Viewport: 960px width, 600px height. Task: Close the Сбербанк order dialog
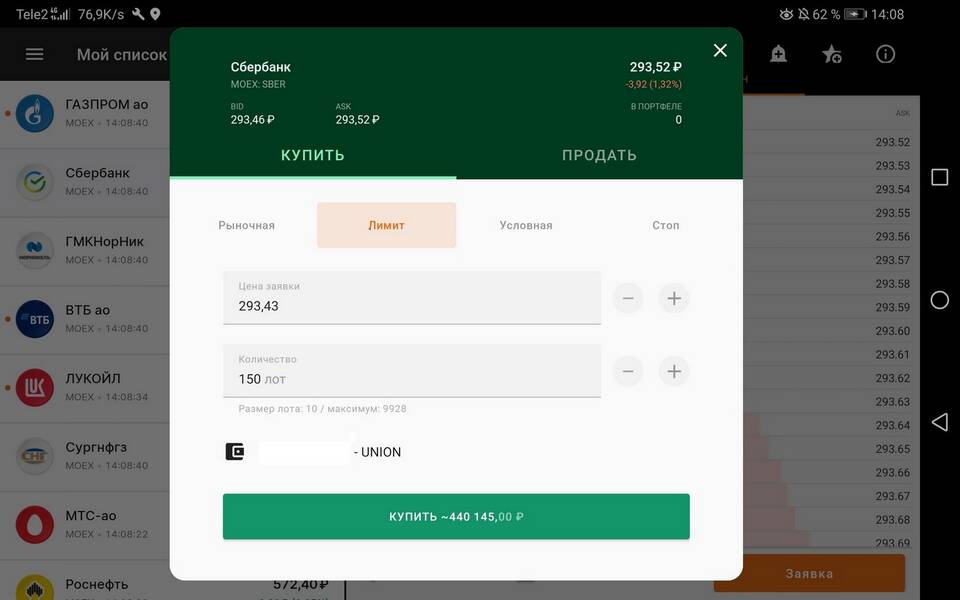tap(720, 50)
